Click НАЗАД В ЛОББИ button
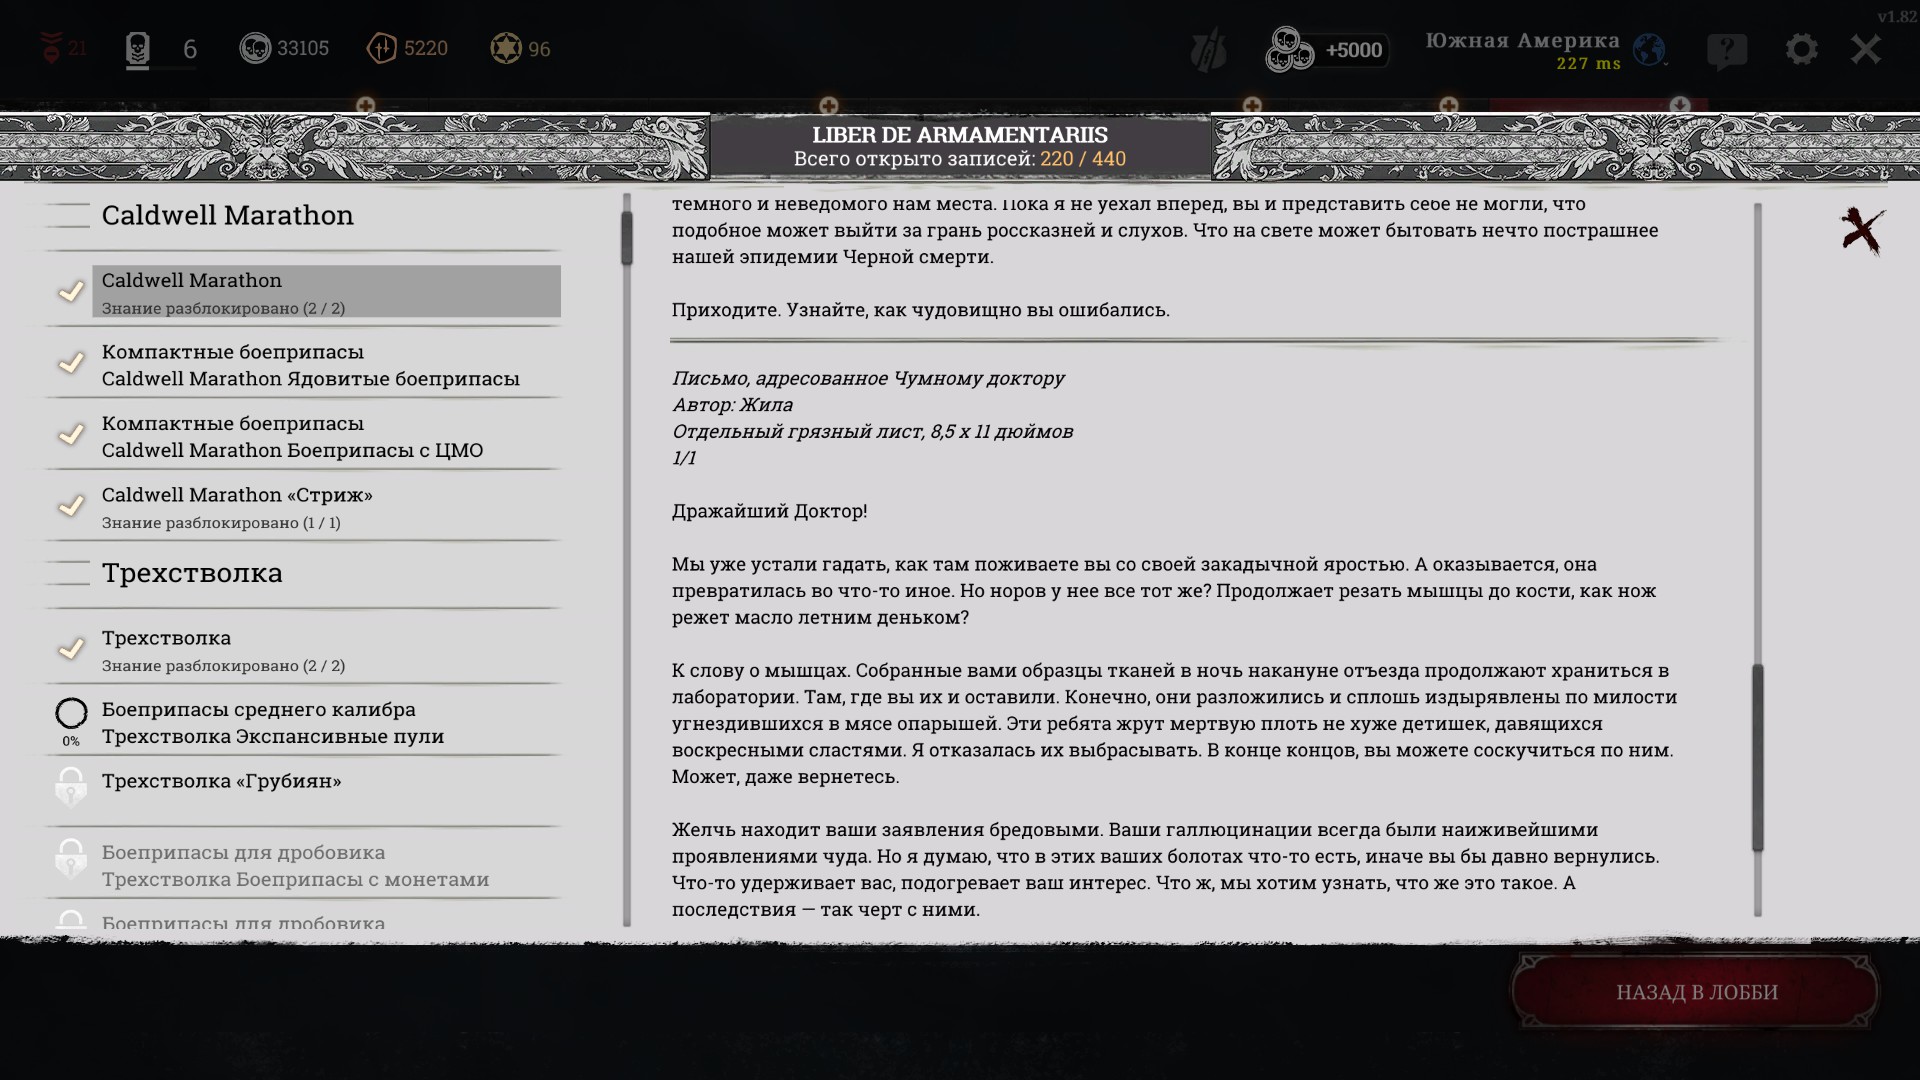Viewport: 1920px width, 1080px height. tap(1696, 992)
